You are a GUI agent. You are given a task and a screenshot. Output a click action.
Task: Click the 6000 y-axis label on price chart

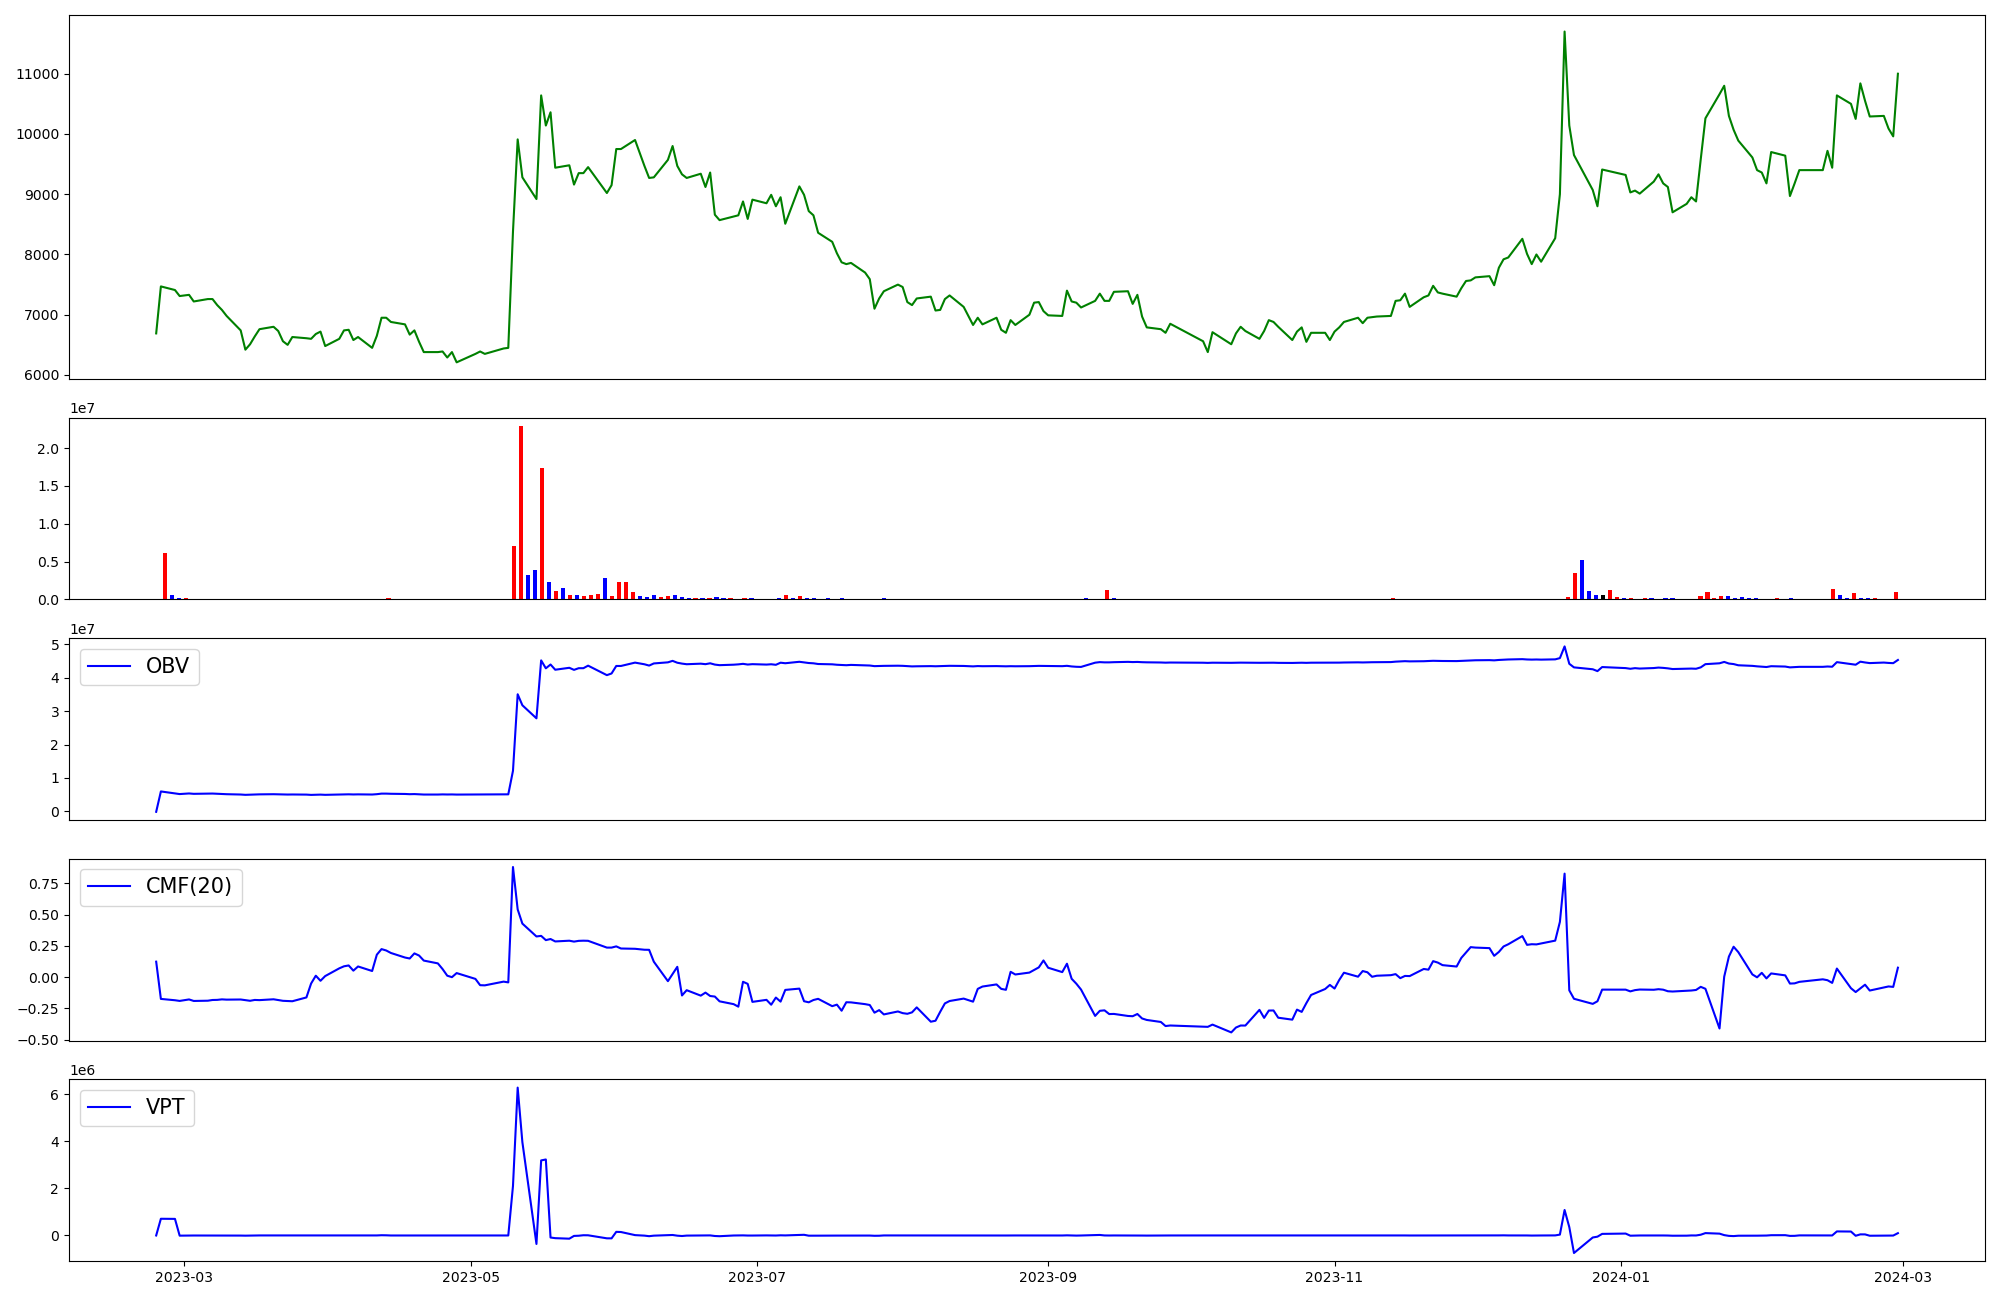pos(41,376)
